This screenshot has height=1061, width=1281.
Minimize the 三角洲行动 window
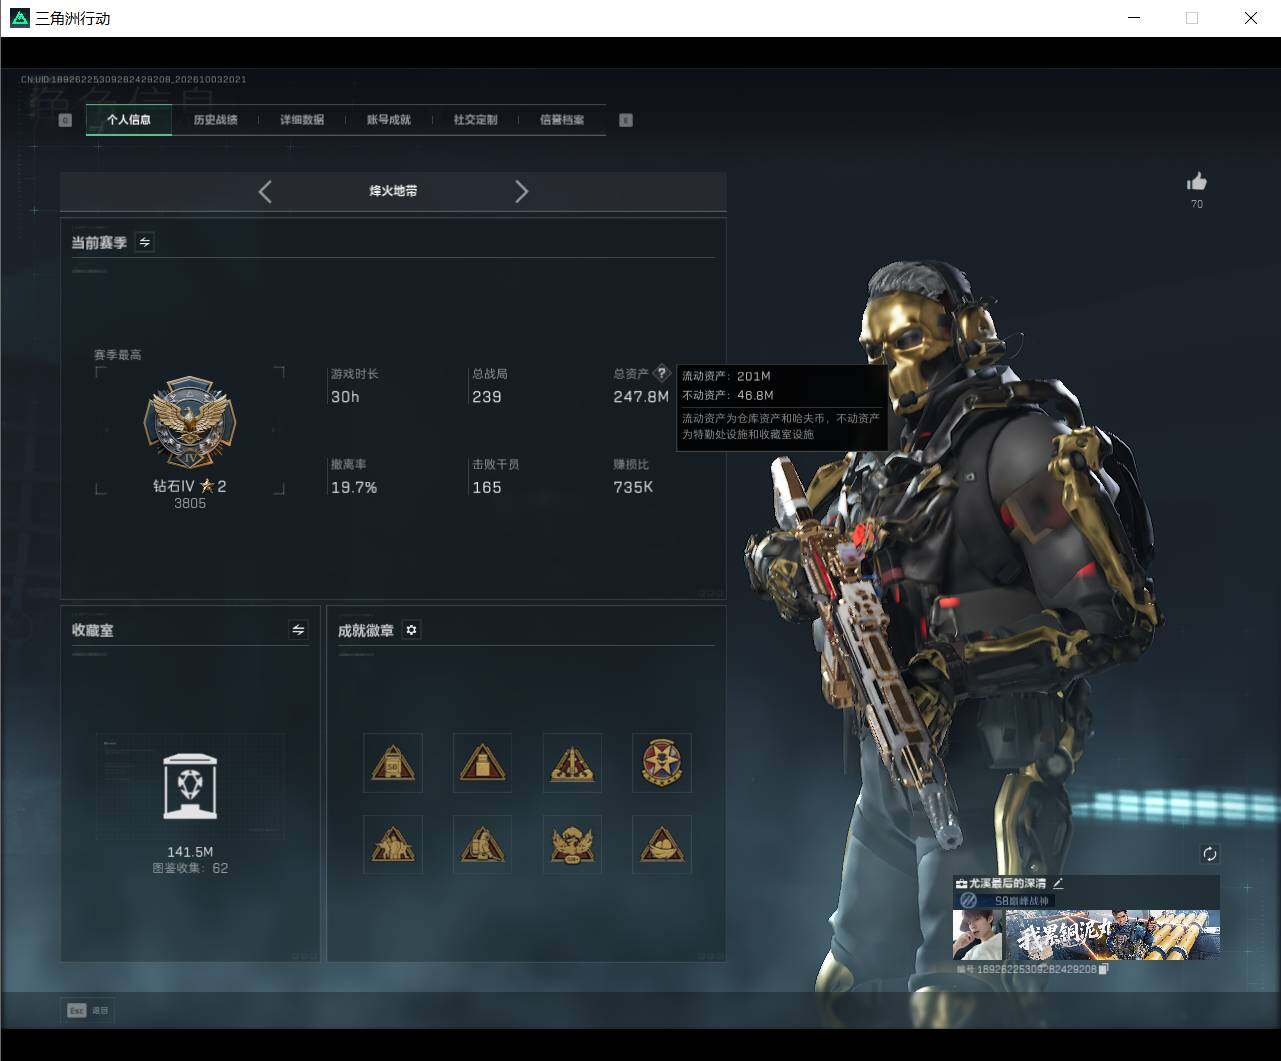coord(1134,18)
